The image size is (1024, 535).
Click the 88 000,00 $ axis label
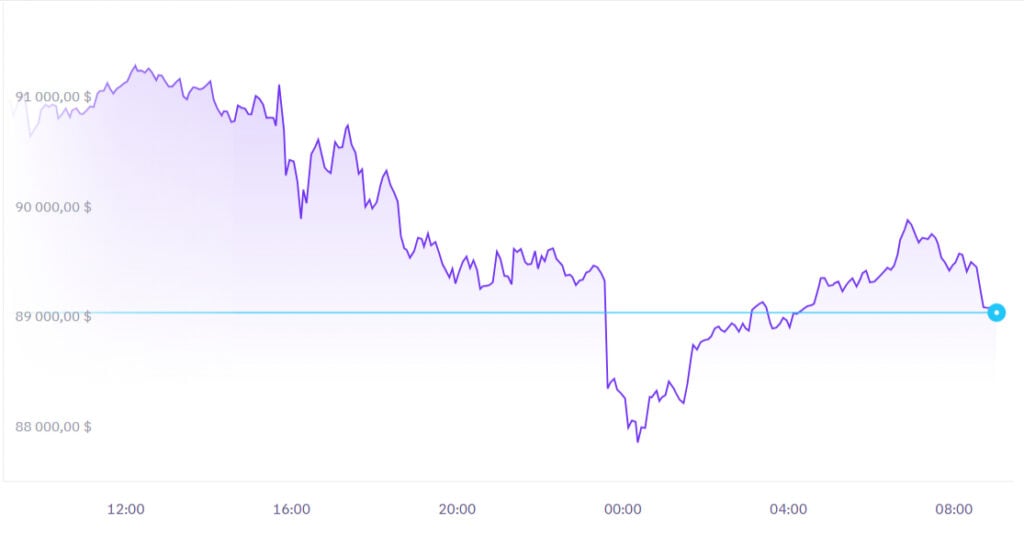pyautogui.click(x=53, y=426)
